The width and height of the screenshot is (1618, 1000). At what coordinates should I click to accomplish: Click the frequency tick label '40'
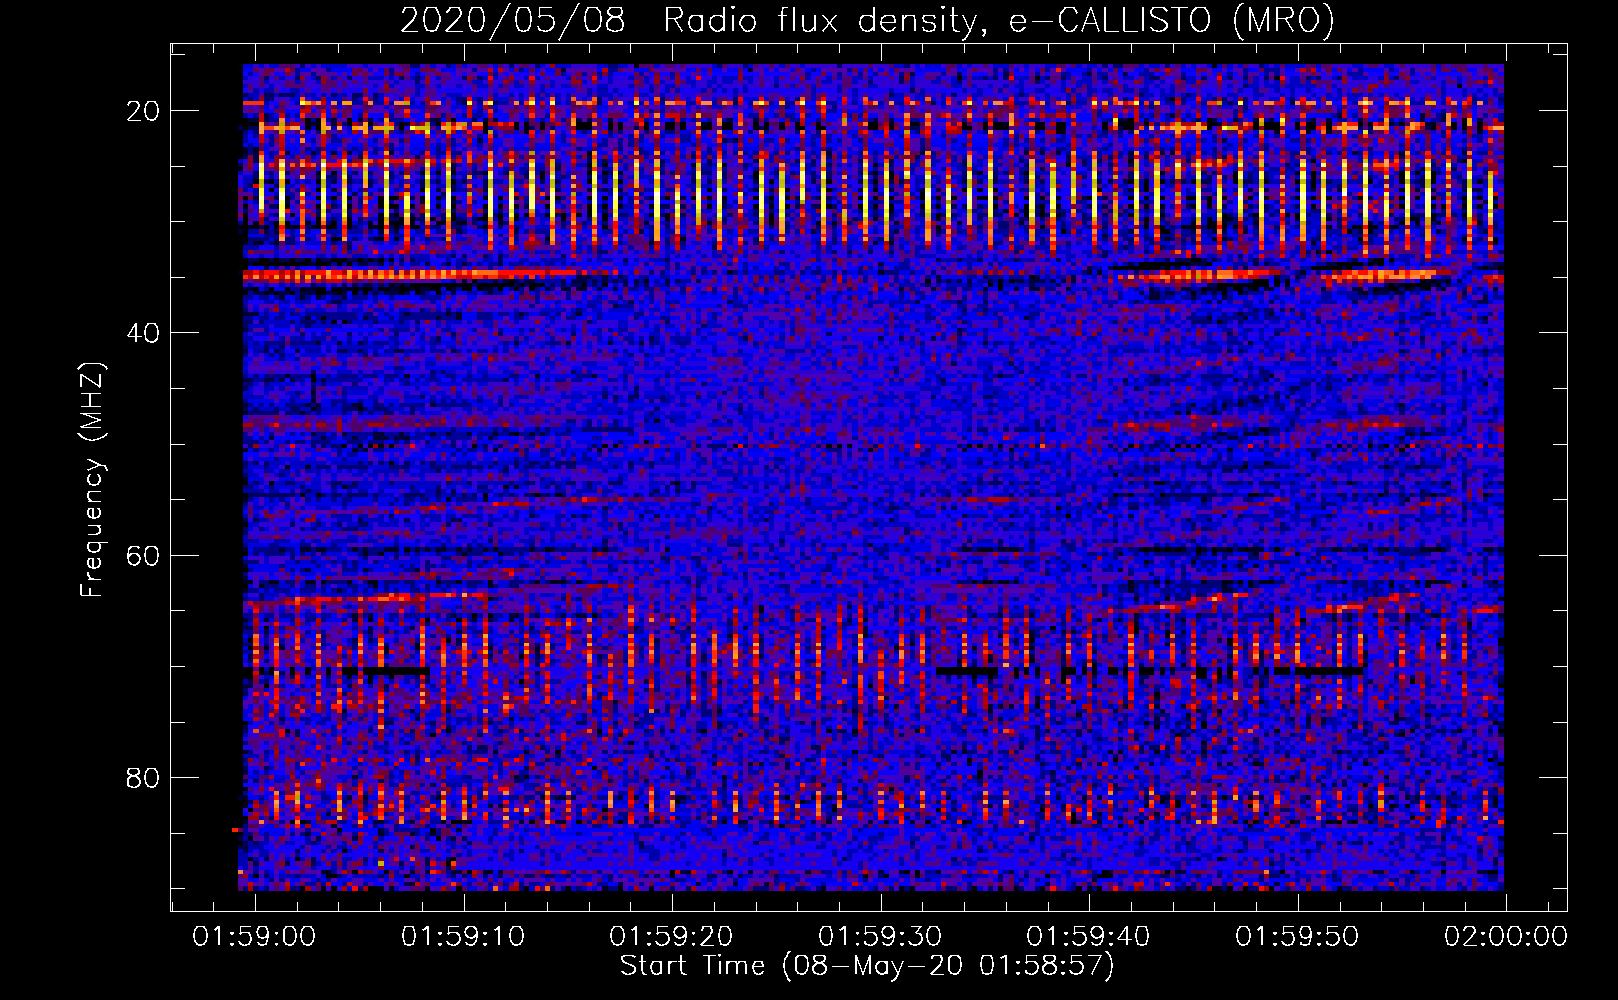pyautogui.click(x=143, y=333)
